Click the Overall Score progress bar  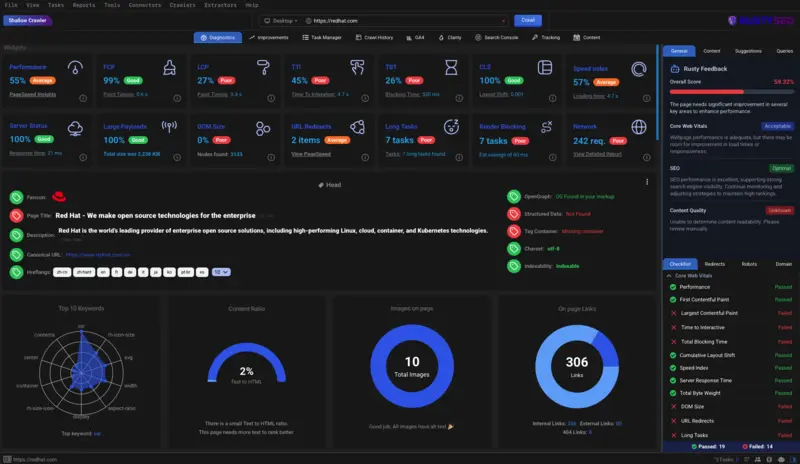(732, 92)
